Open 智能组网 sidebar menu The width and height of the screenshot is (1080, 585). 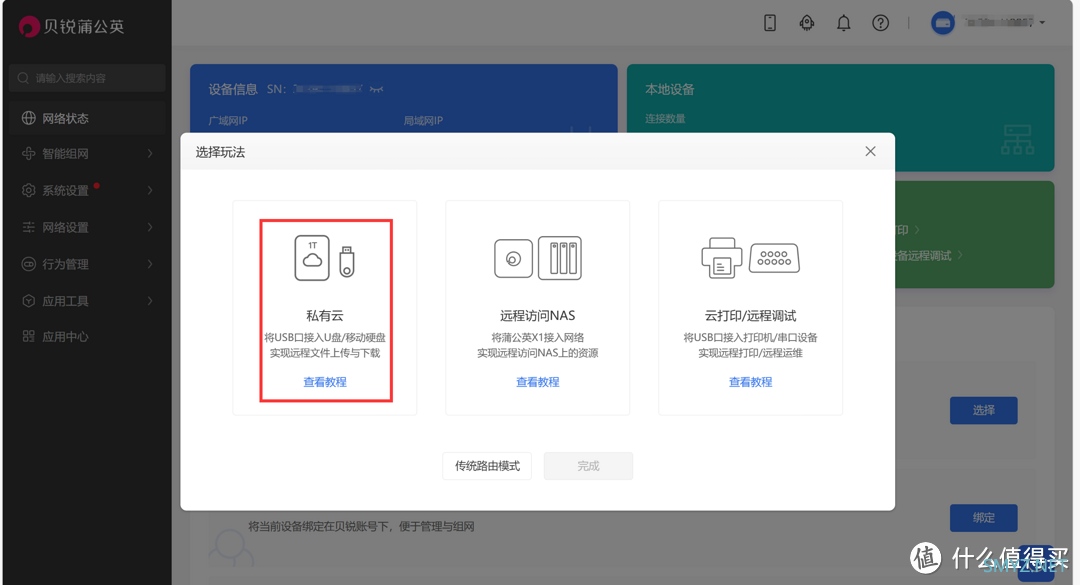pyautogui.click(x=87, y=154)
